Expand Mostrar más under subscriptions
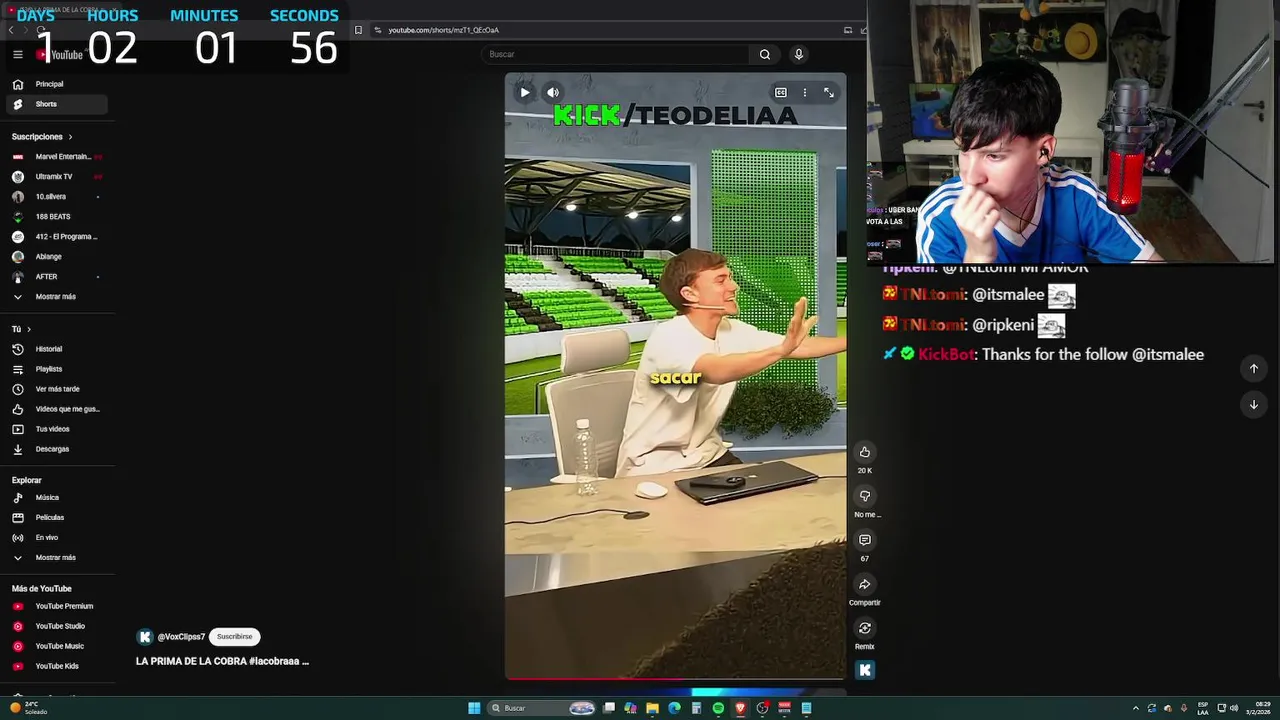This screenshot has height=720, width=1280. pyautogui.click(x=57, y=296)
